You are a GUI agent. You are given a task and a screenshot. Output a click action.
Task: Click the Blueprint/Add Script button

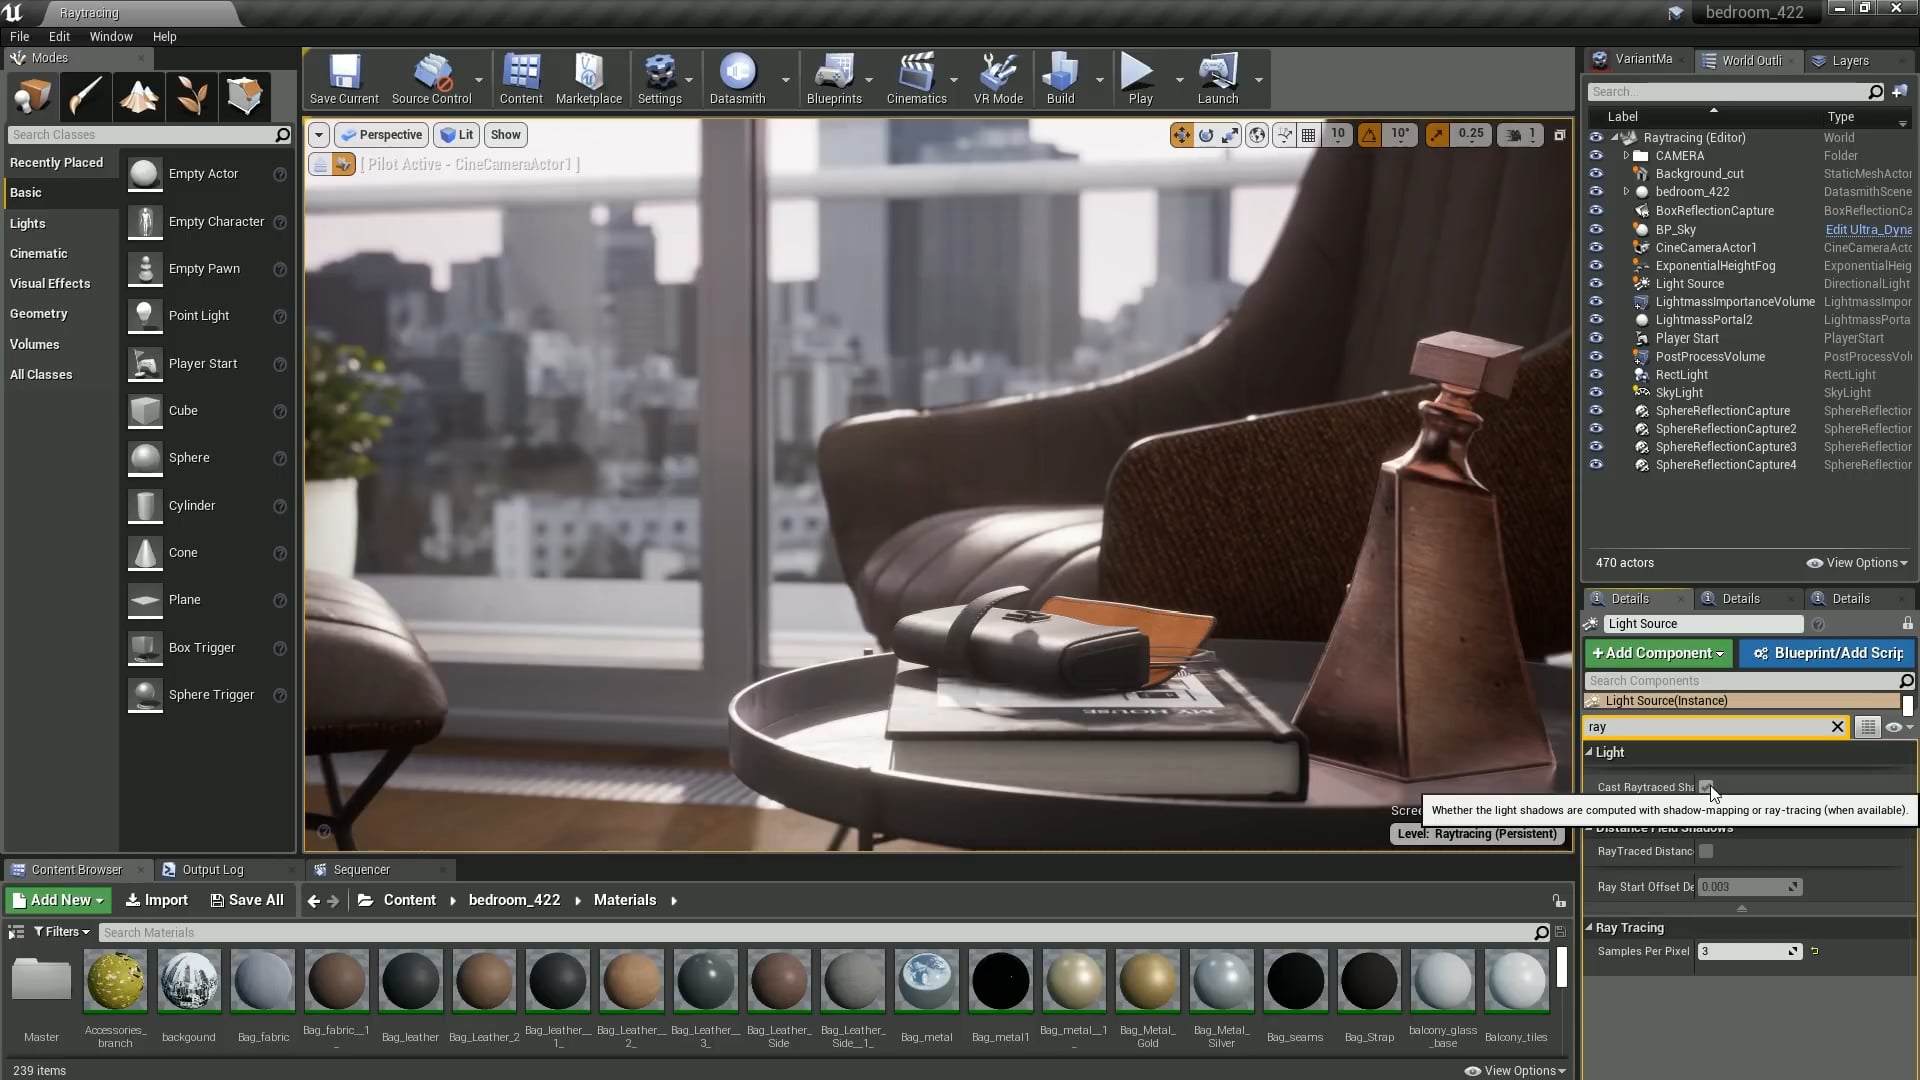coord(1827,653)
